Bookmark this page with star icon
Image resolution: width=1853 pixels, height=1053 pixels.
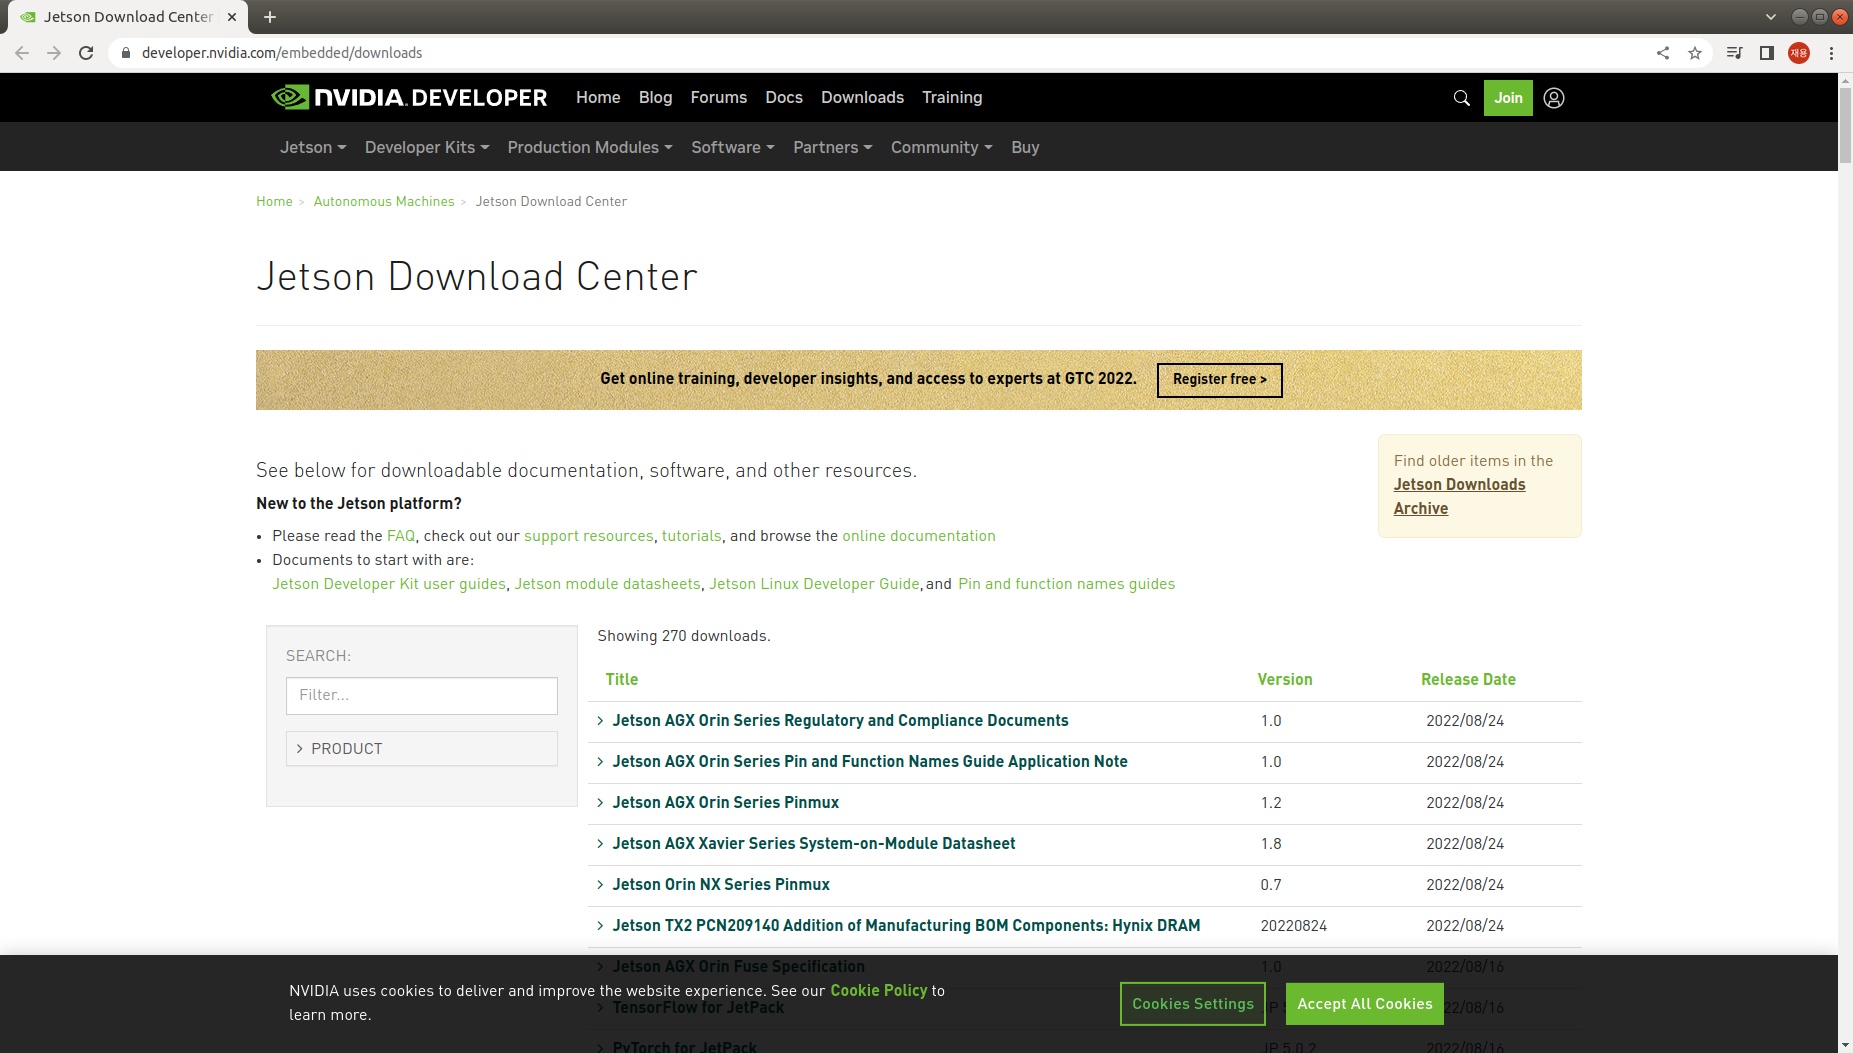(1695, 53)
